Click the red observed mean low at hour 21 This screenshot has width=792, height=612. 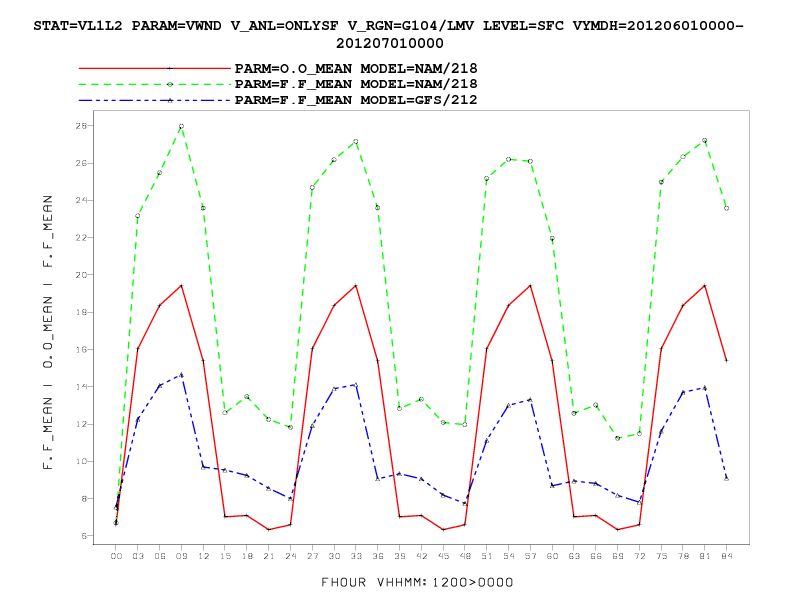pos(269,529)
